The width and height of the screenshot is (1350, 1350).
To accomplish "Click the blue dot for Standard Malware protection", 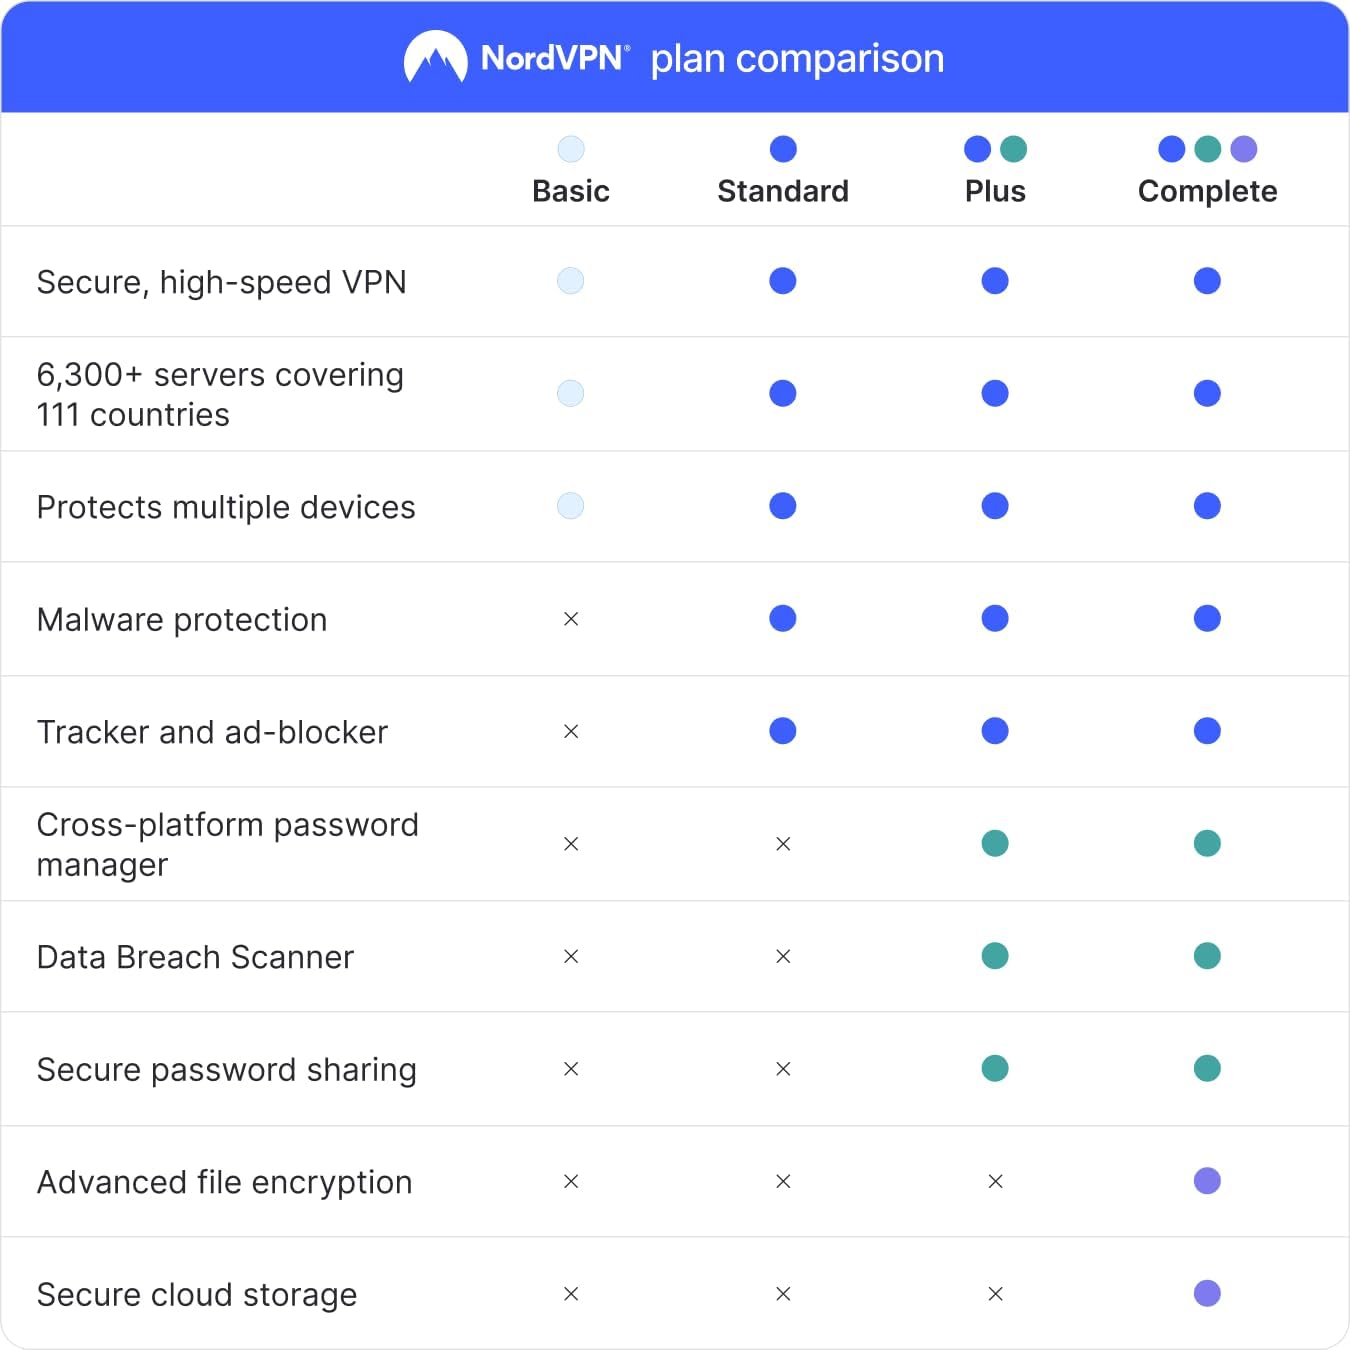I will [x=783, y=619].
